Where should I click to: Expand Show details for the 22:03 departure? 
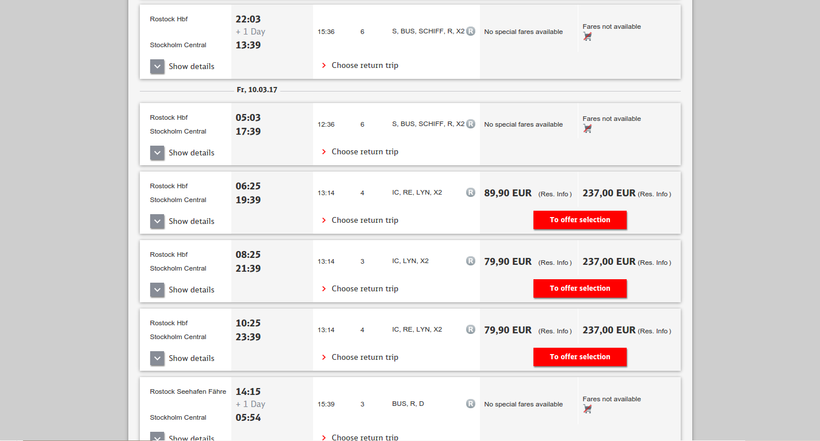point(157,67)
